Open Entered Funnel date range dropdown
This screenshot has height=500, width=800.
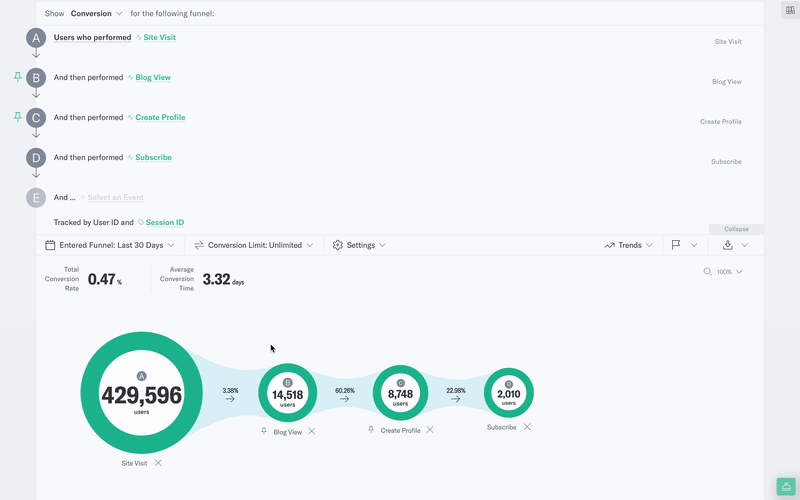[x=110, y=245]
